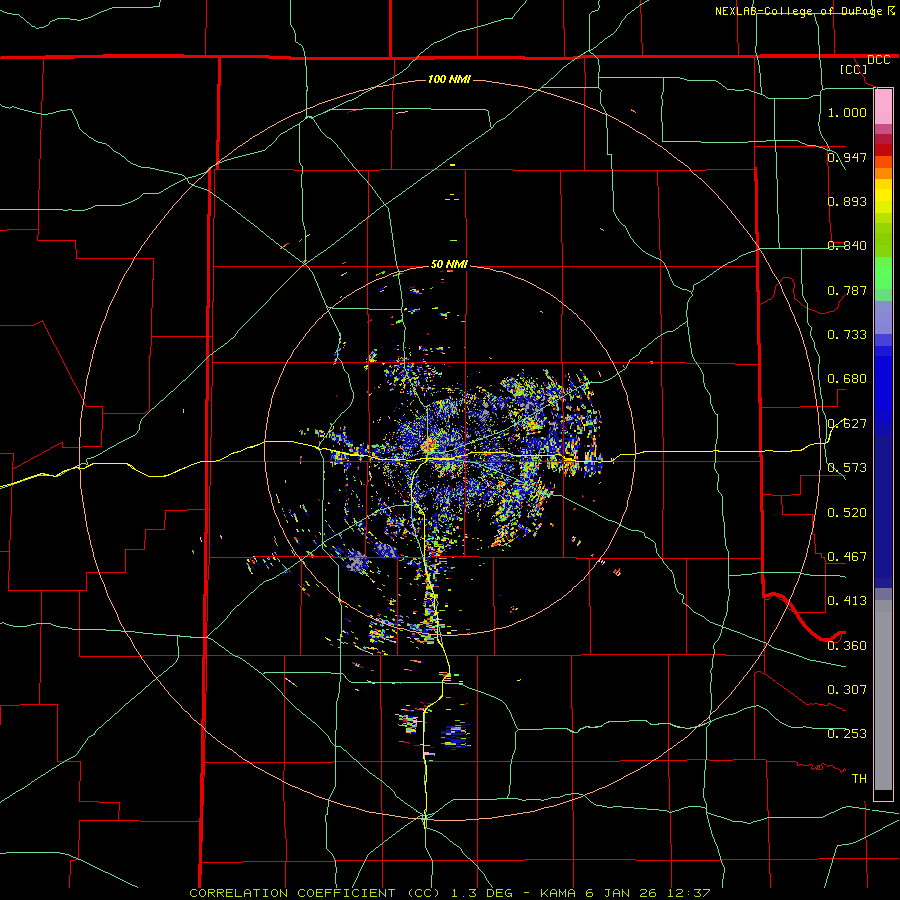This screenshot has width=900, height=900.
Task: Select the 0.467 legend value
Action: tap(847, 557)
